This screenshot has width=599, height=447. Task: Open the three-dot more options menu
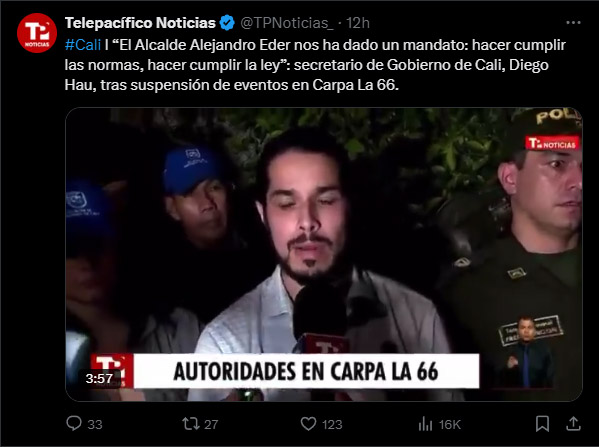(573, 23)
